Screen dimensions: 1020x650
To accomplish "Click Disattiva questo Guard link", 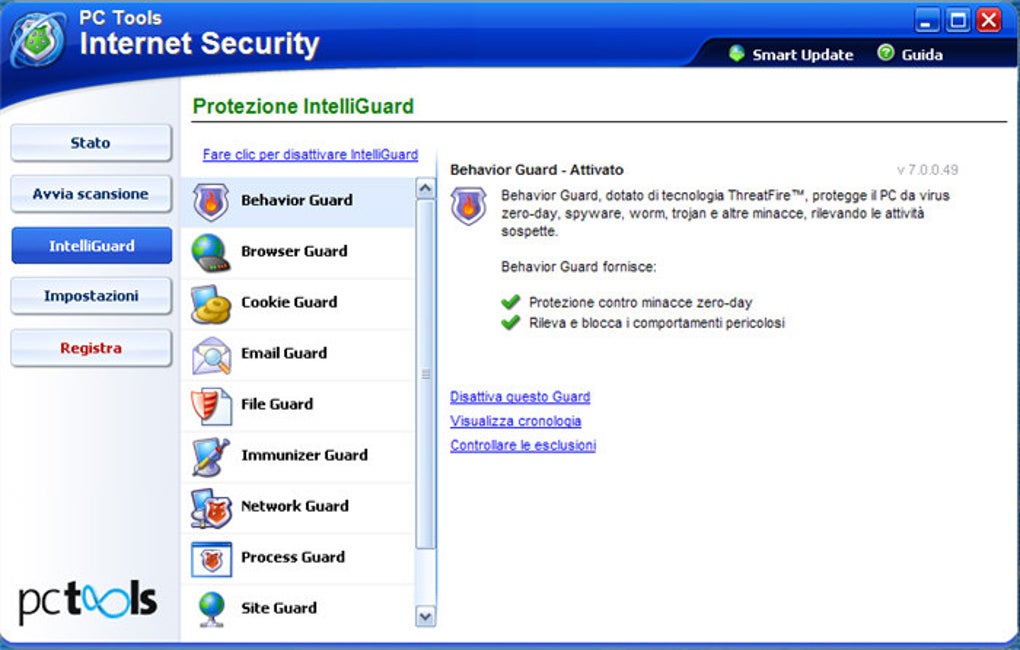I will 520,397.
